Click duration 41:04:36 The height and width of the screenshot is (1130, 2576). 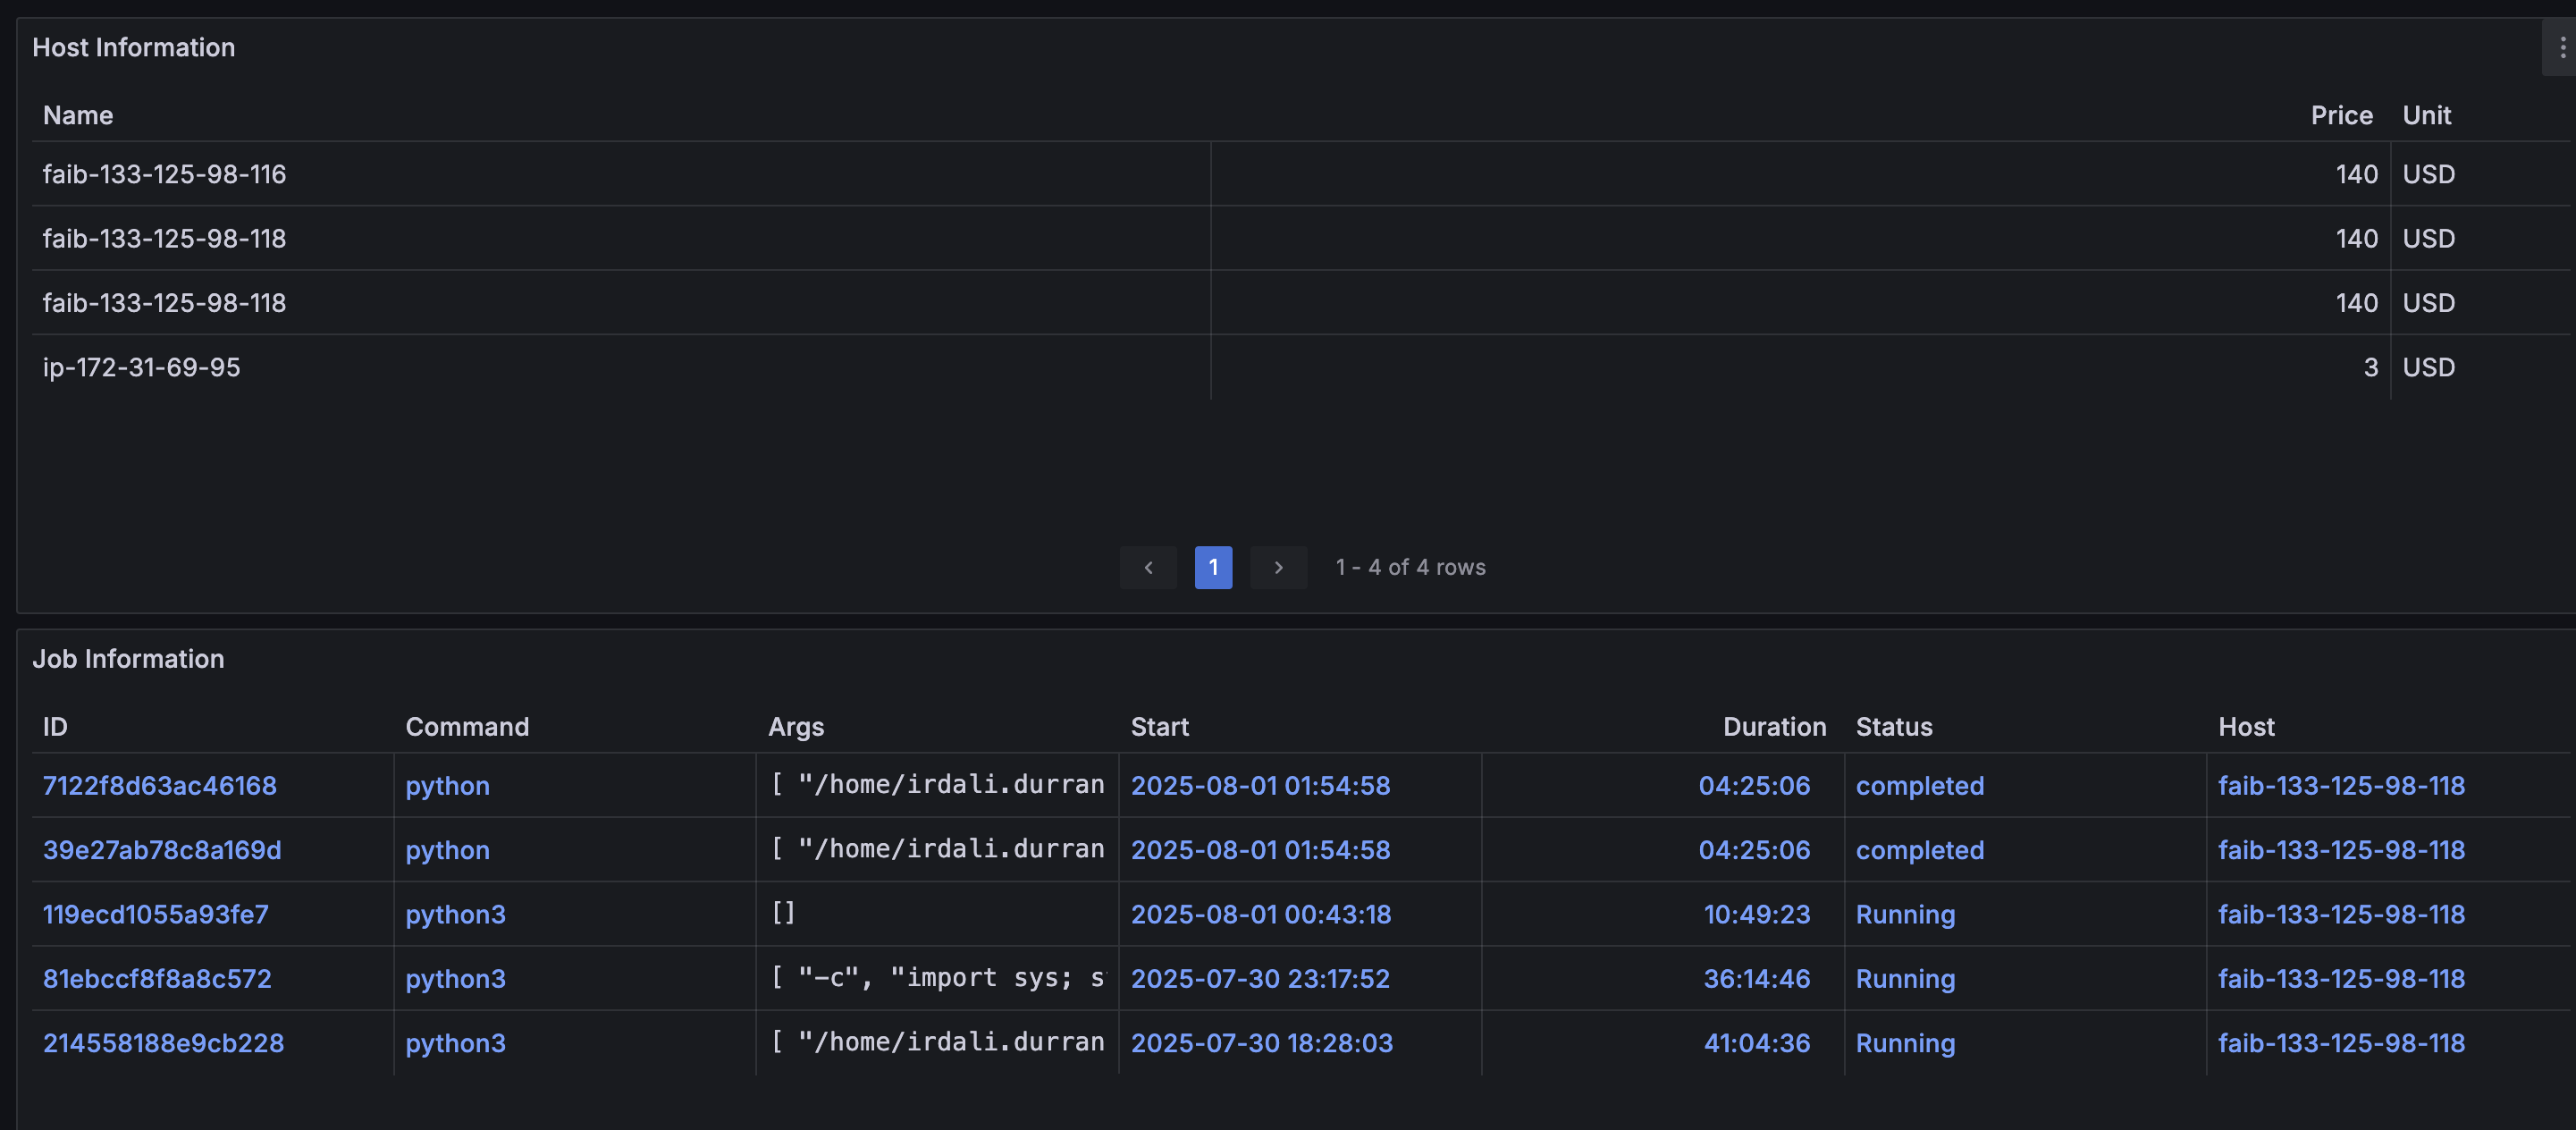[1757, 1042]
